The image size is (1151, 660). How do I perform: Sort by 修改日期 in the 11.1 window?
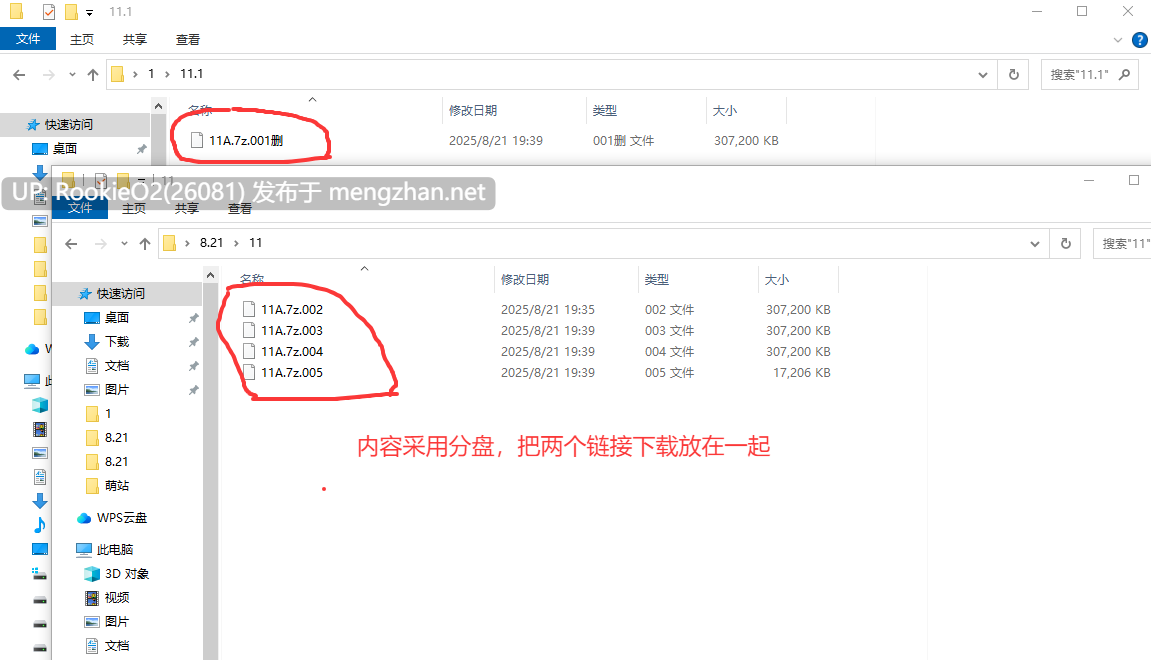tap(473, 110)
